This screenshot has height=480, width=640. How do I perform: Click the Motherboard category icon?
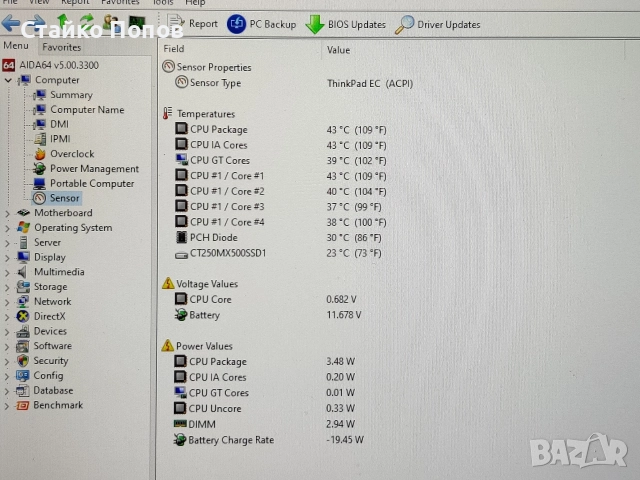pyautogui.click(x=23, y=213)
